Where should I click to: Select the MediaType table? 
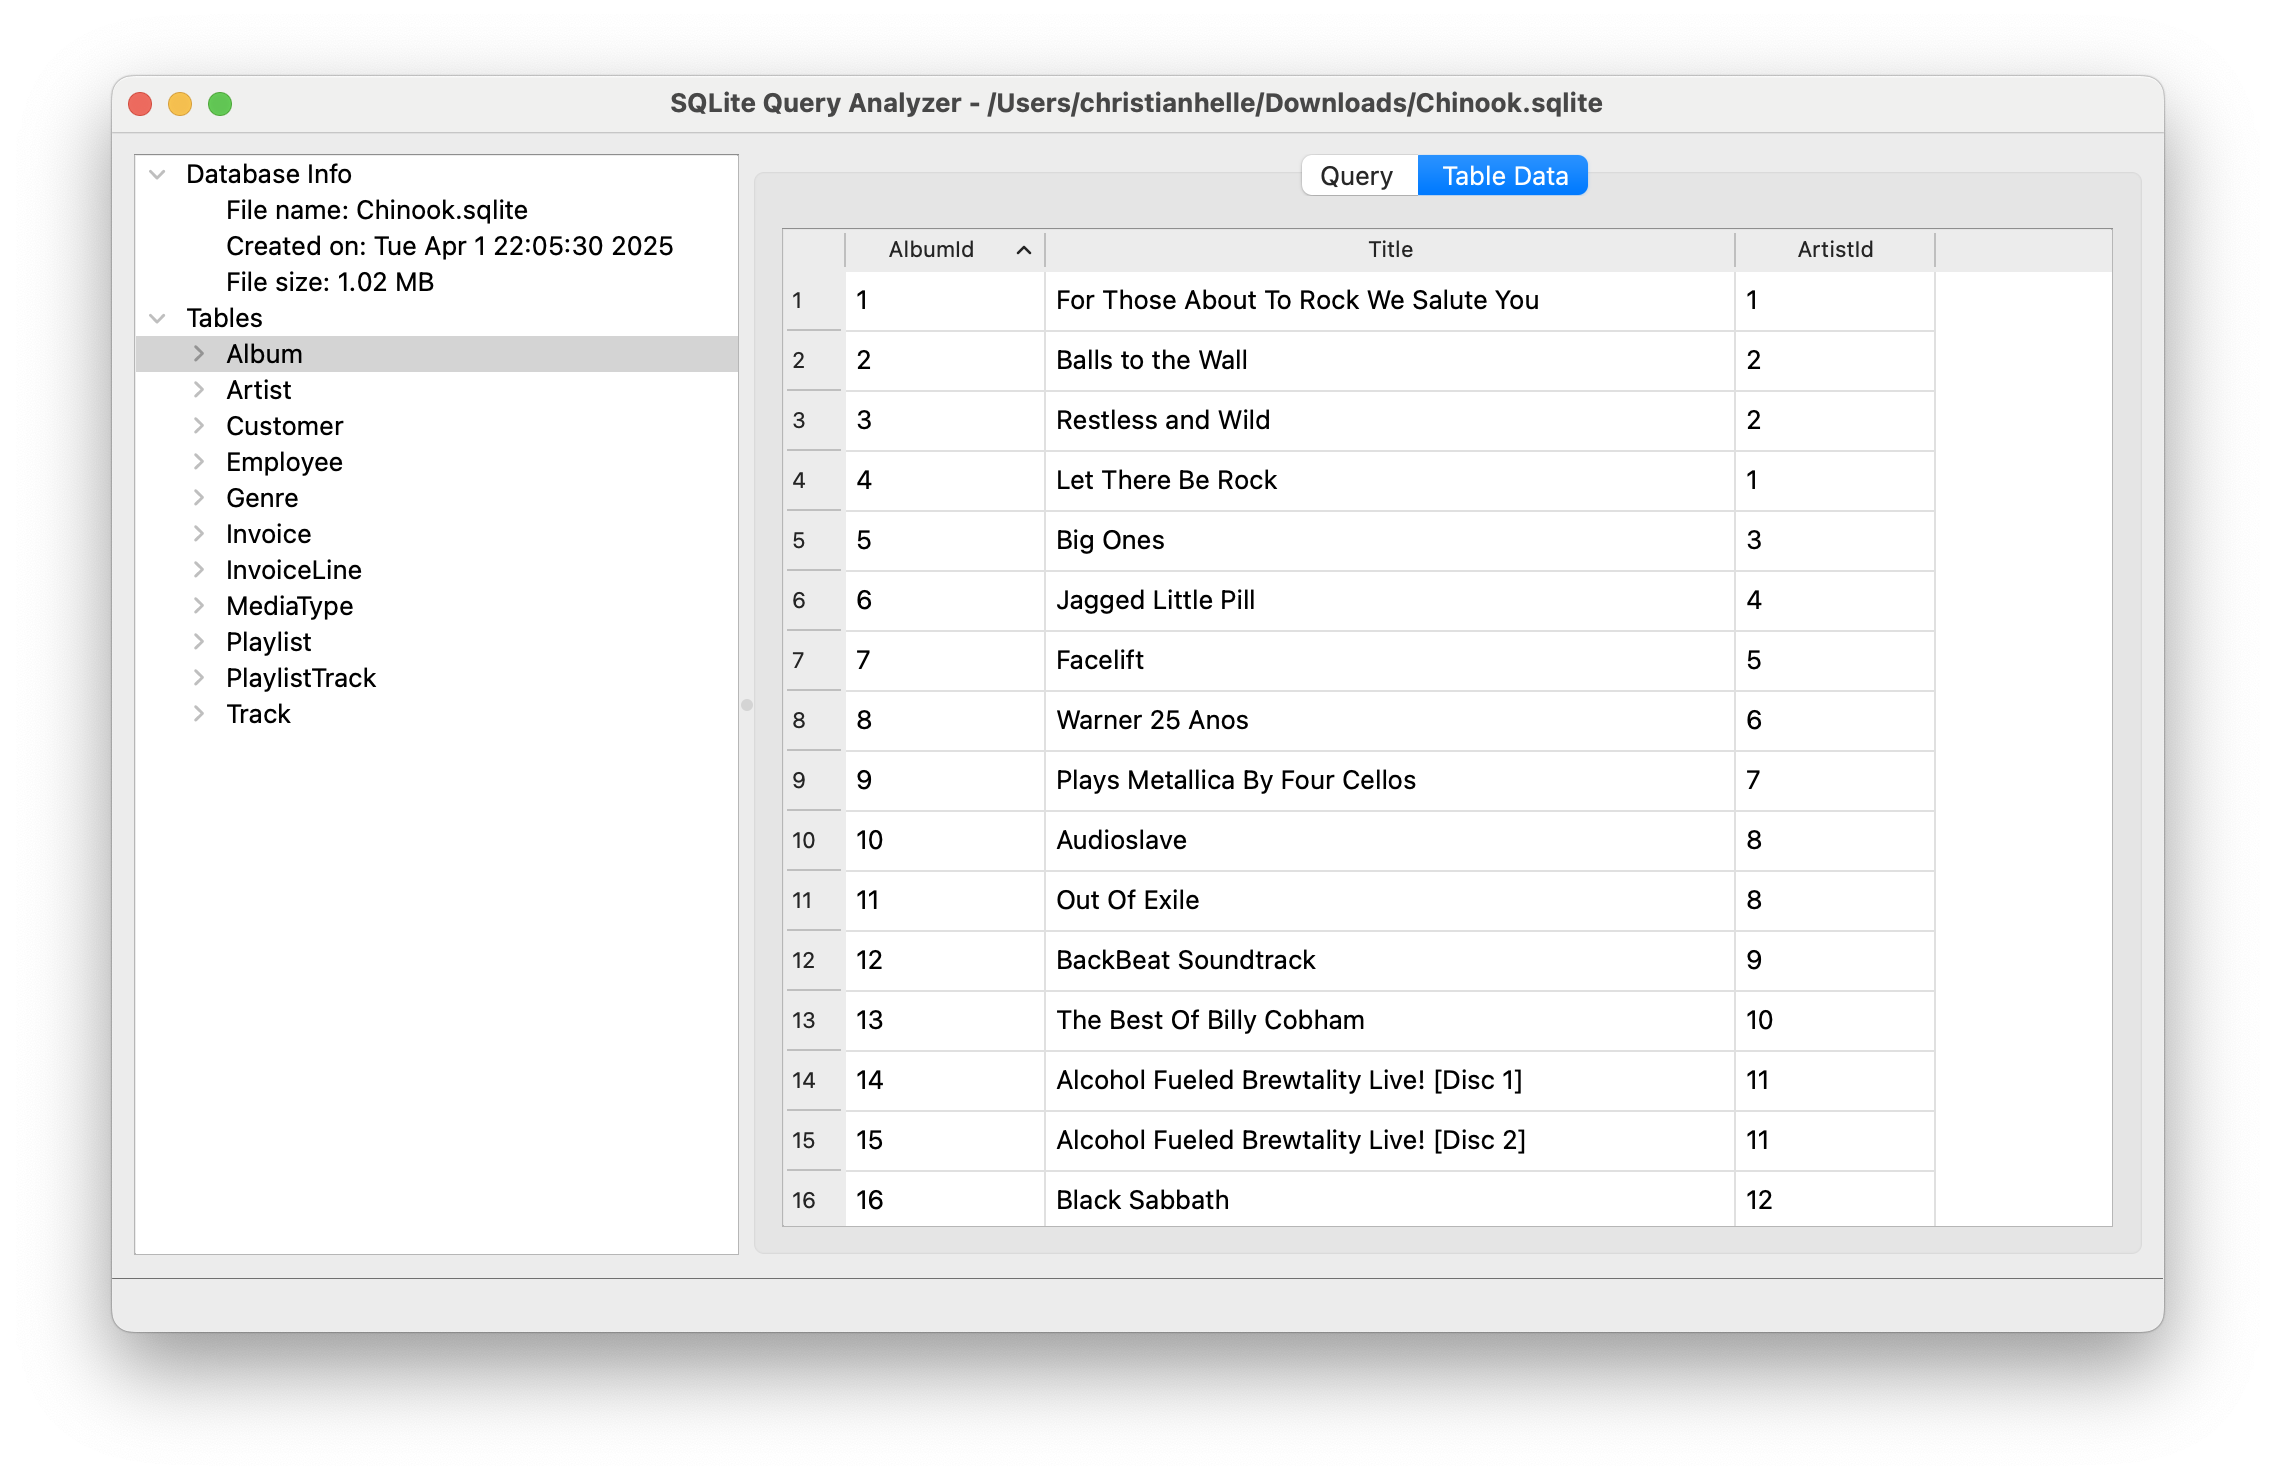click(289, 605)
